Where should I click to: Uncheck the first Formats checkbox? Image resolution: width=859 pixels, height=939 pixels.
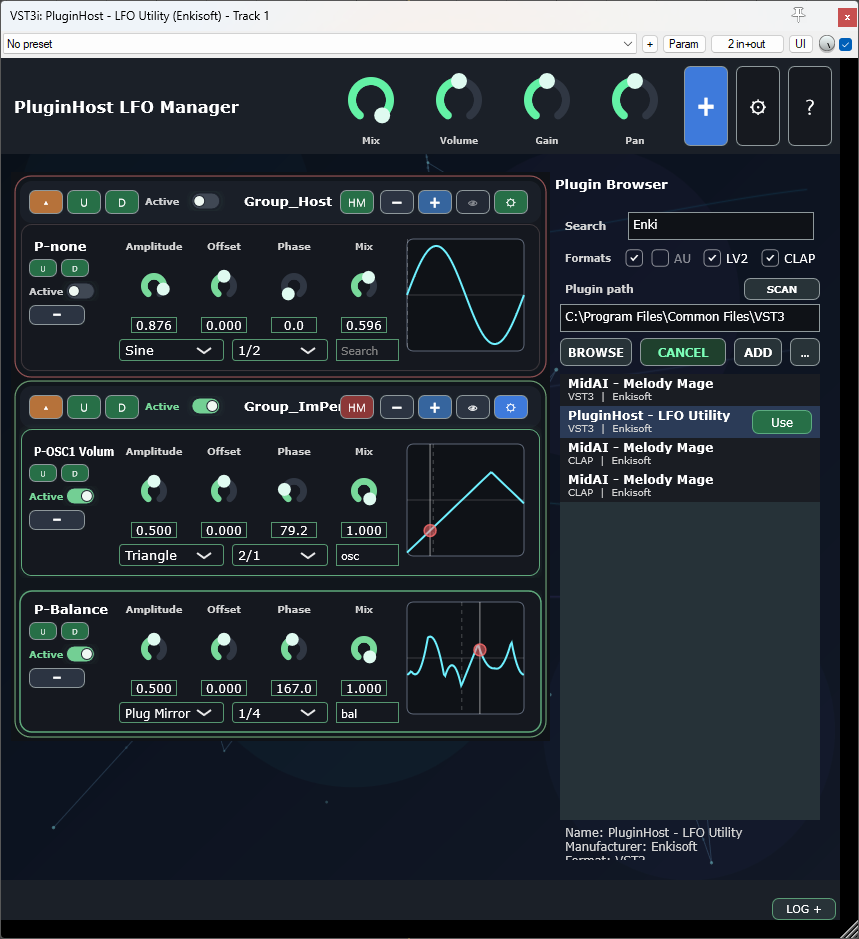click(x=634, y=258)
